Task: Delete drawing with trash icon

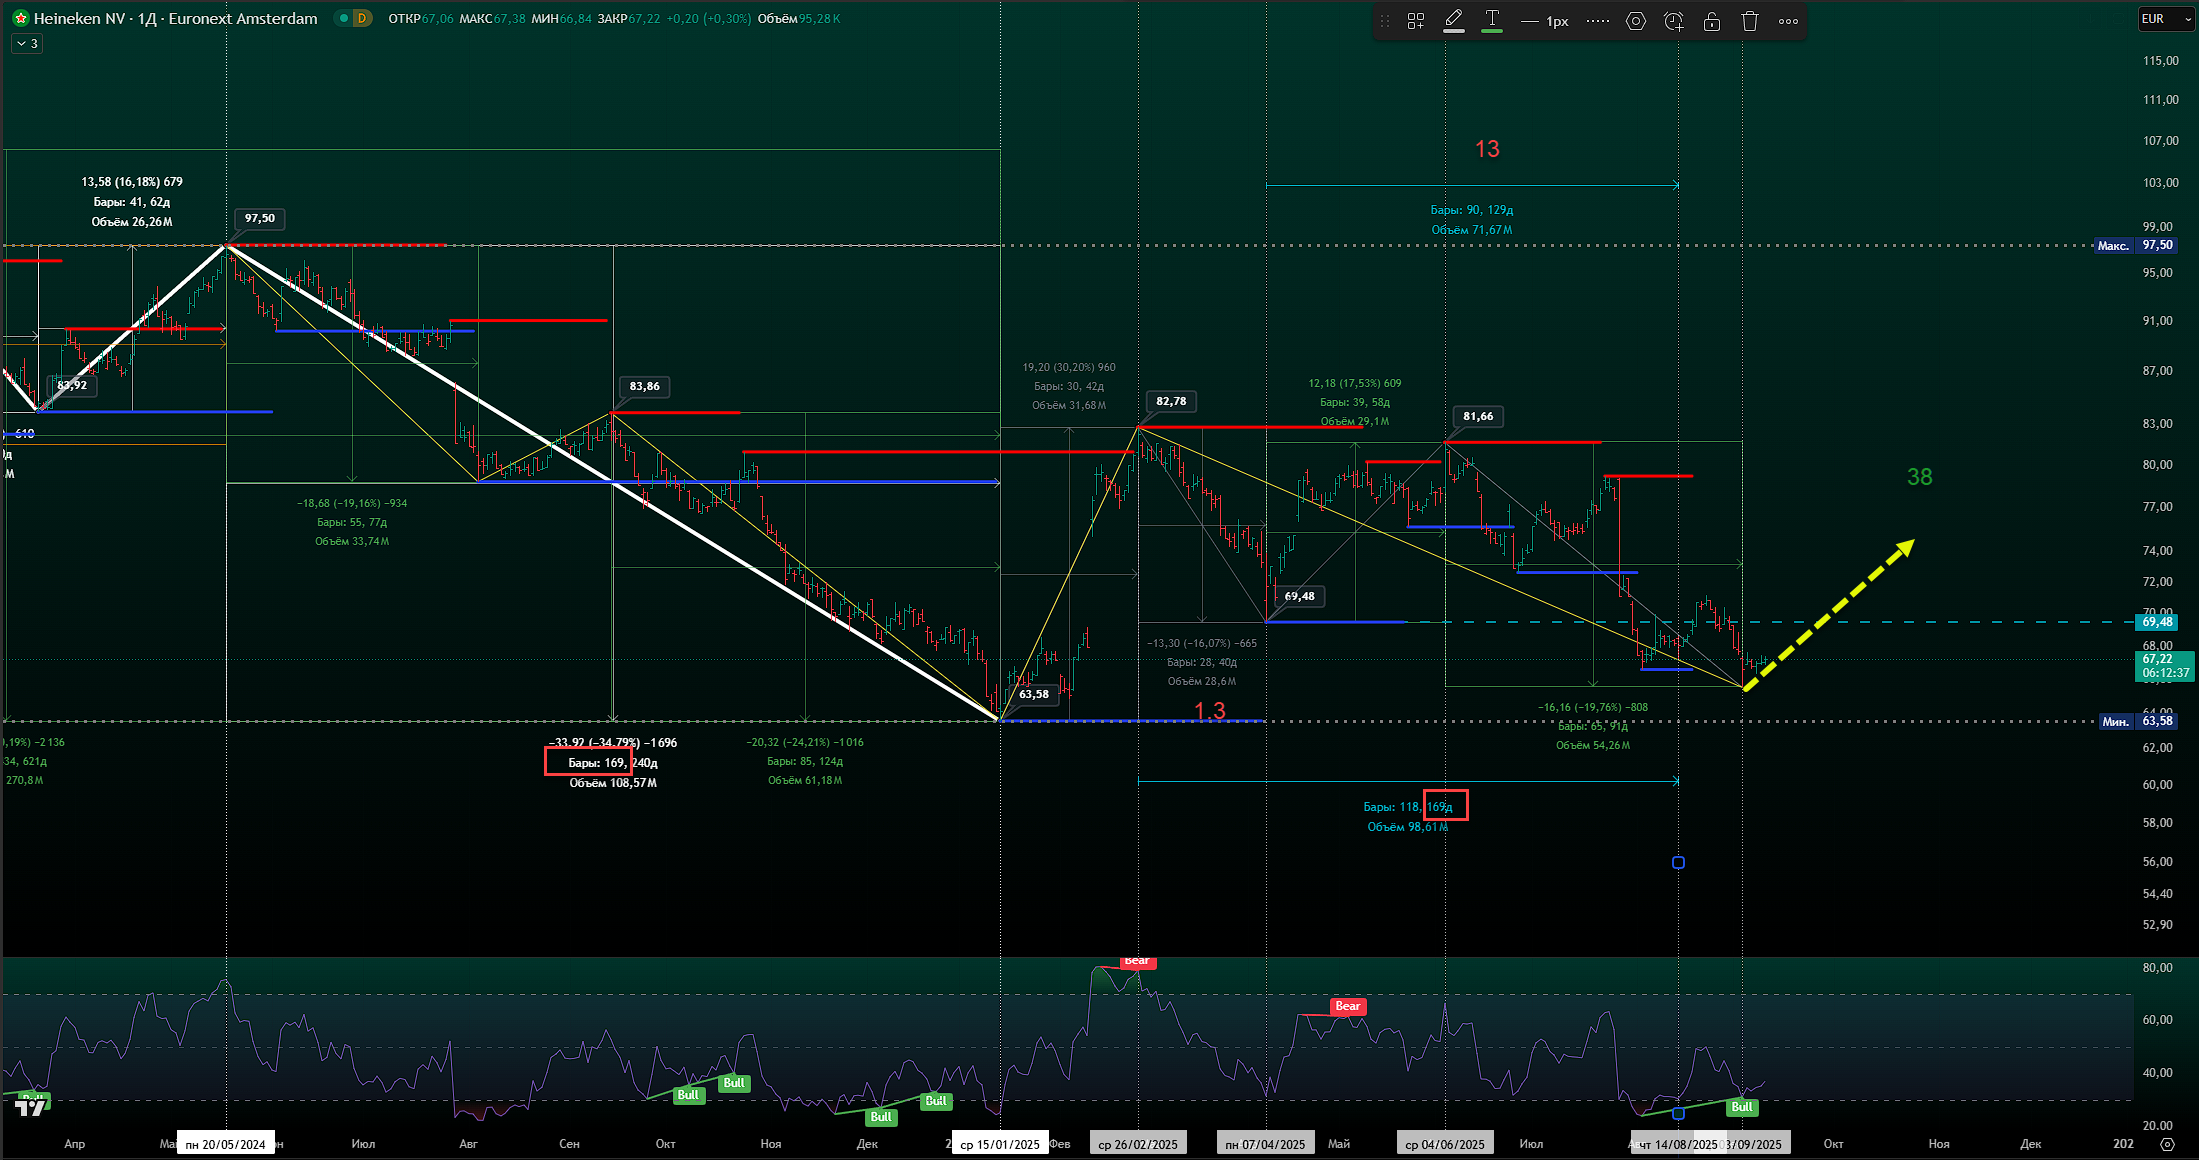Action: tap(1750, 21)
